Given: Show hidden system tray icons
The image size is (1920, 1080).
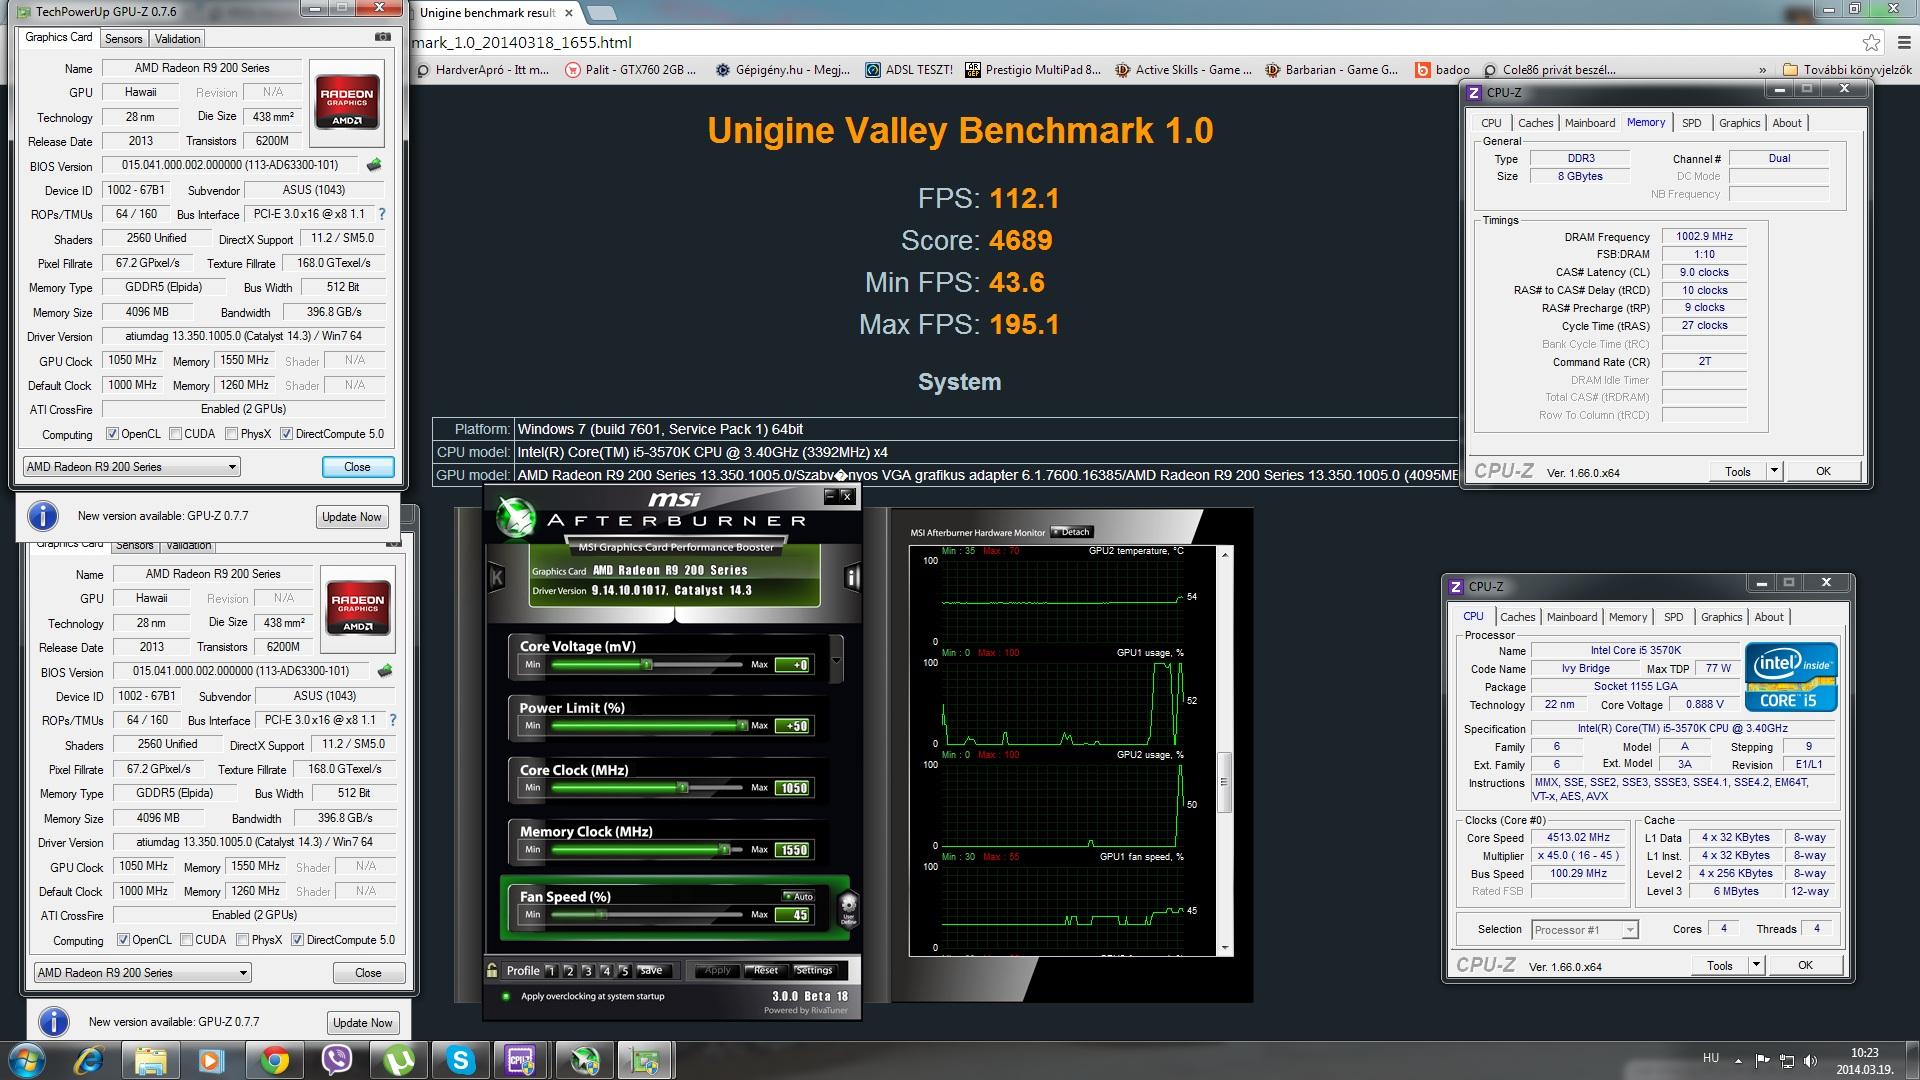Looking at the screenshot, I should pyautogui.click(x=1737, y=1060).
